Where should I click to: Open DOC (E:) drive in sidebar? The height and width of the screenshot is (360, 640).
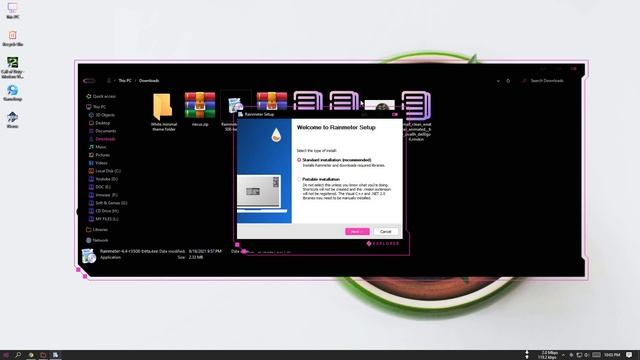click(100, 187)
